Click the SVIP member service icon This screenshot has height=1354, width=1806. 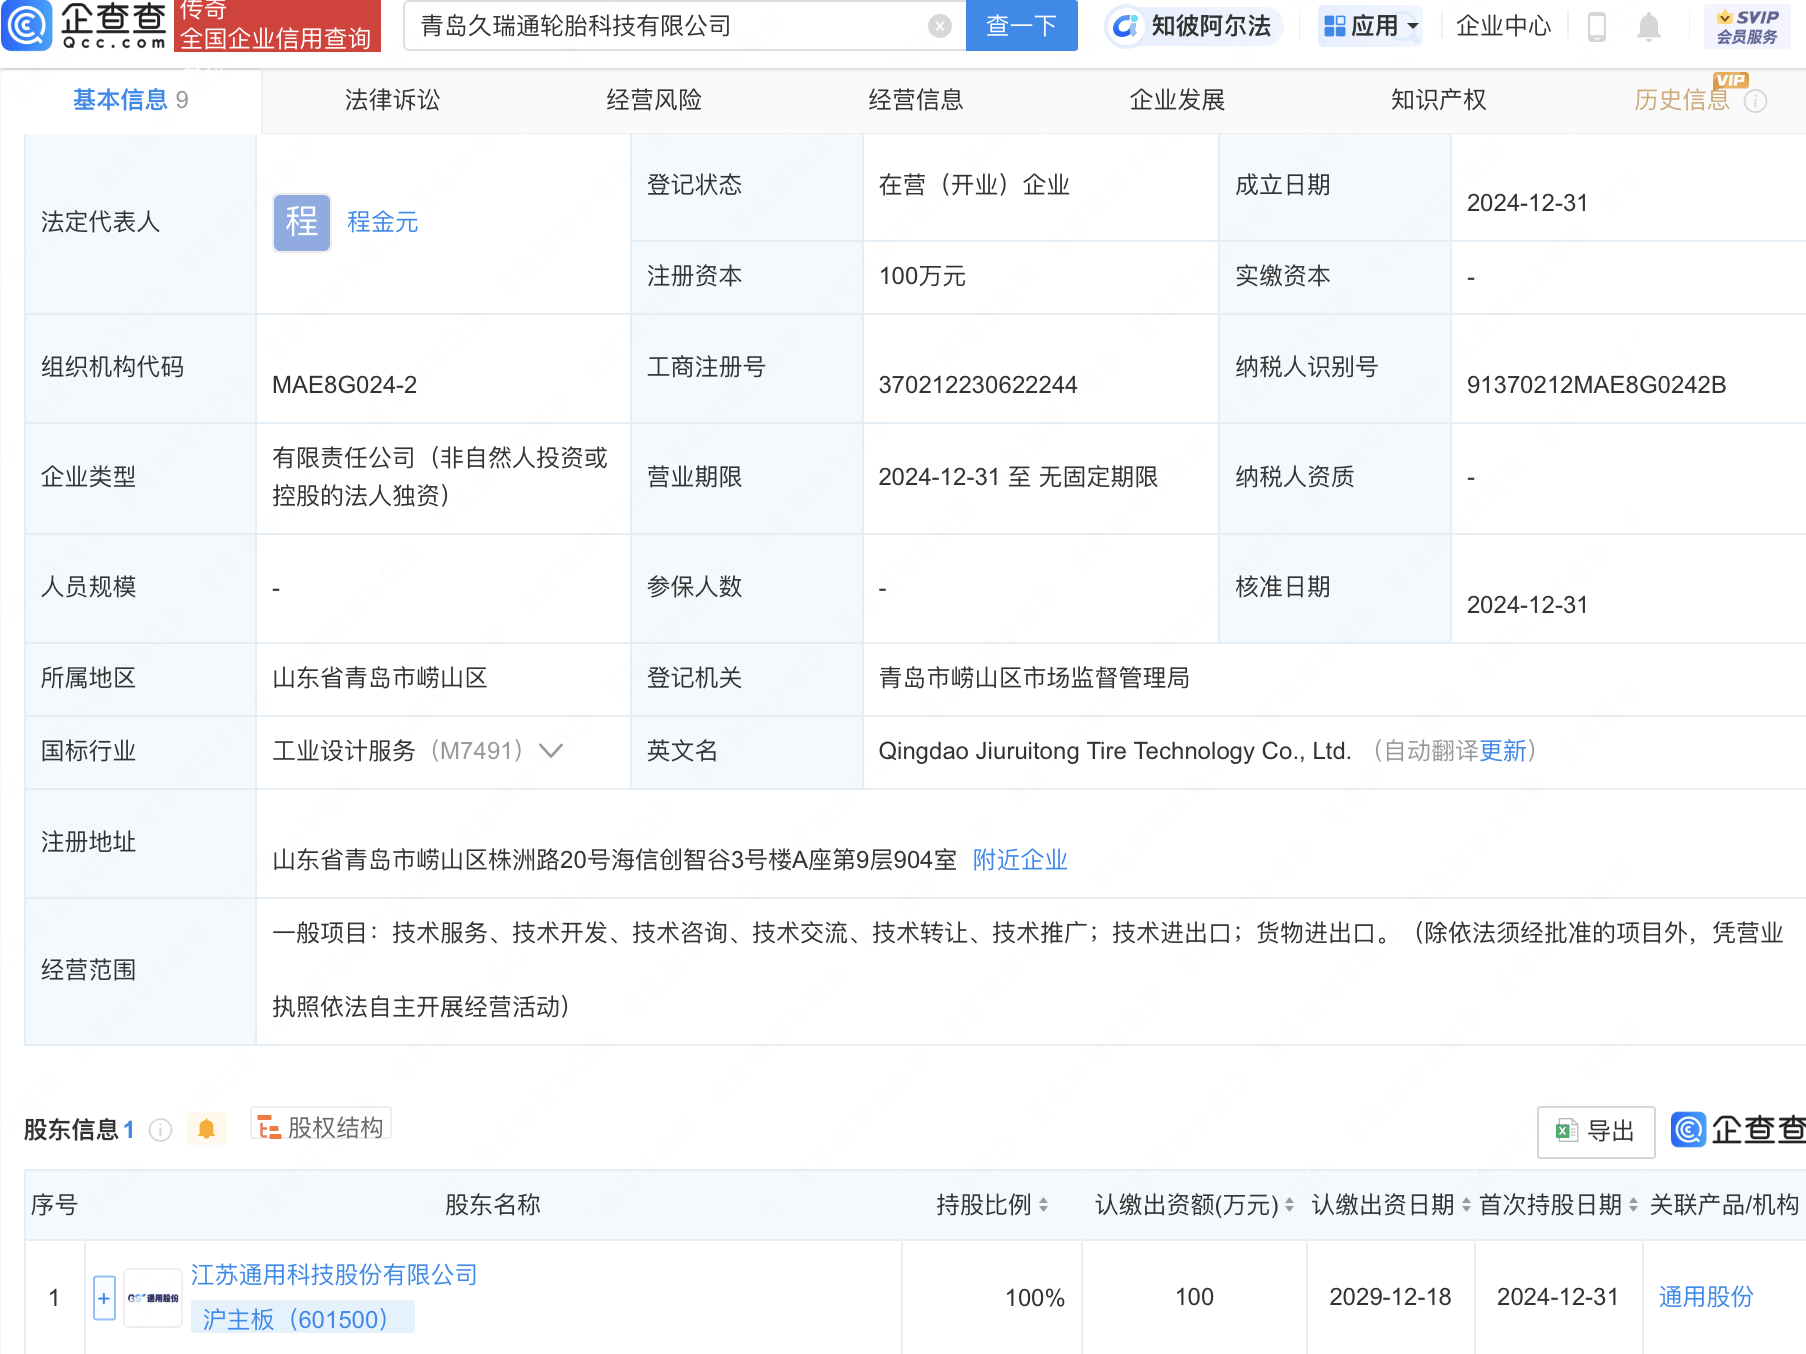(x=1747, y=27)
